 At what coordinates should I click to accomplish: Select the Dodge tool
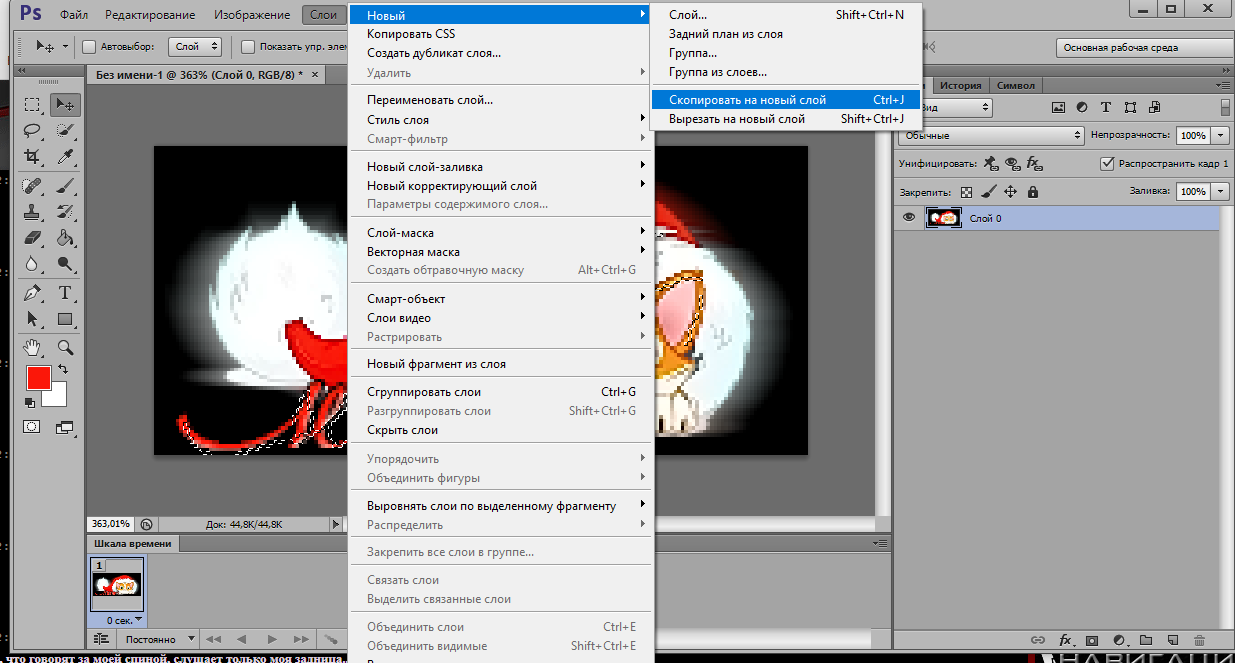pos(65,264)
